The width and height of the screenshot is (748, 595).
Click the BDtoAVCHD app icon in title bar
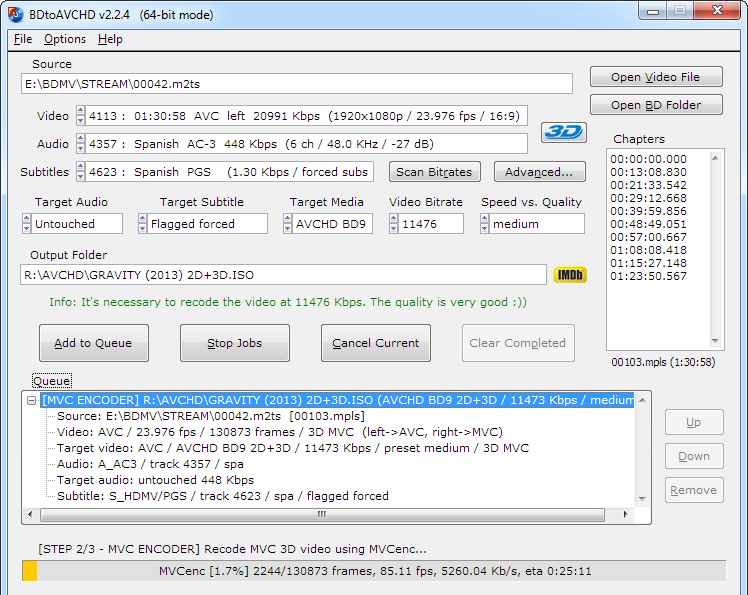(x=15, y=14)
